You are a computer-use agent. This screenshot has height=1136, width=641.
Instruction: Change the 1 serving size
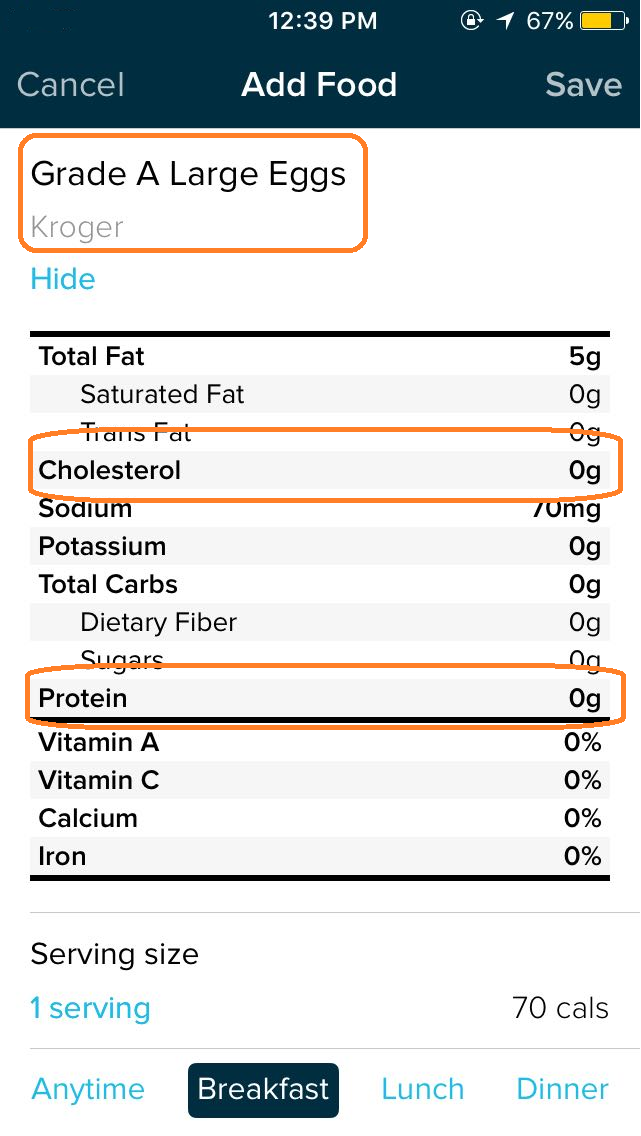click(90, 1008)
